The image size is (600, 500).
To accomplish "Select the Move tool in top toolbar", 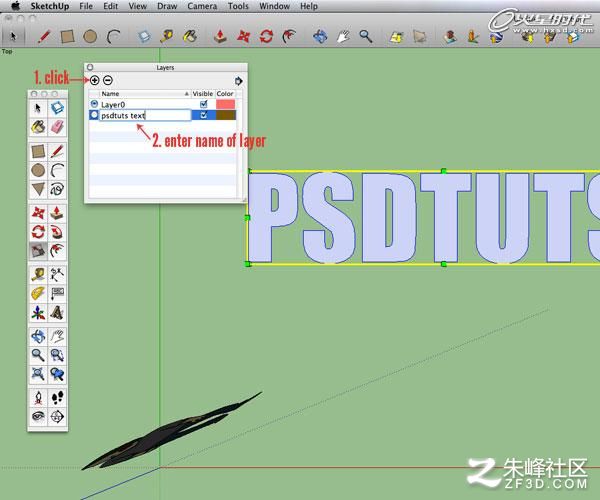I will tap(243, 37).
